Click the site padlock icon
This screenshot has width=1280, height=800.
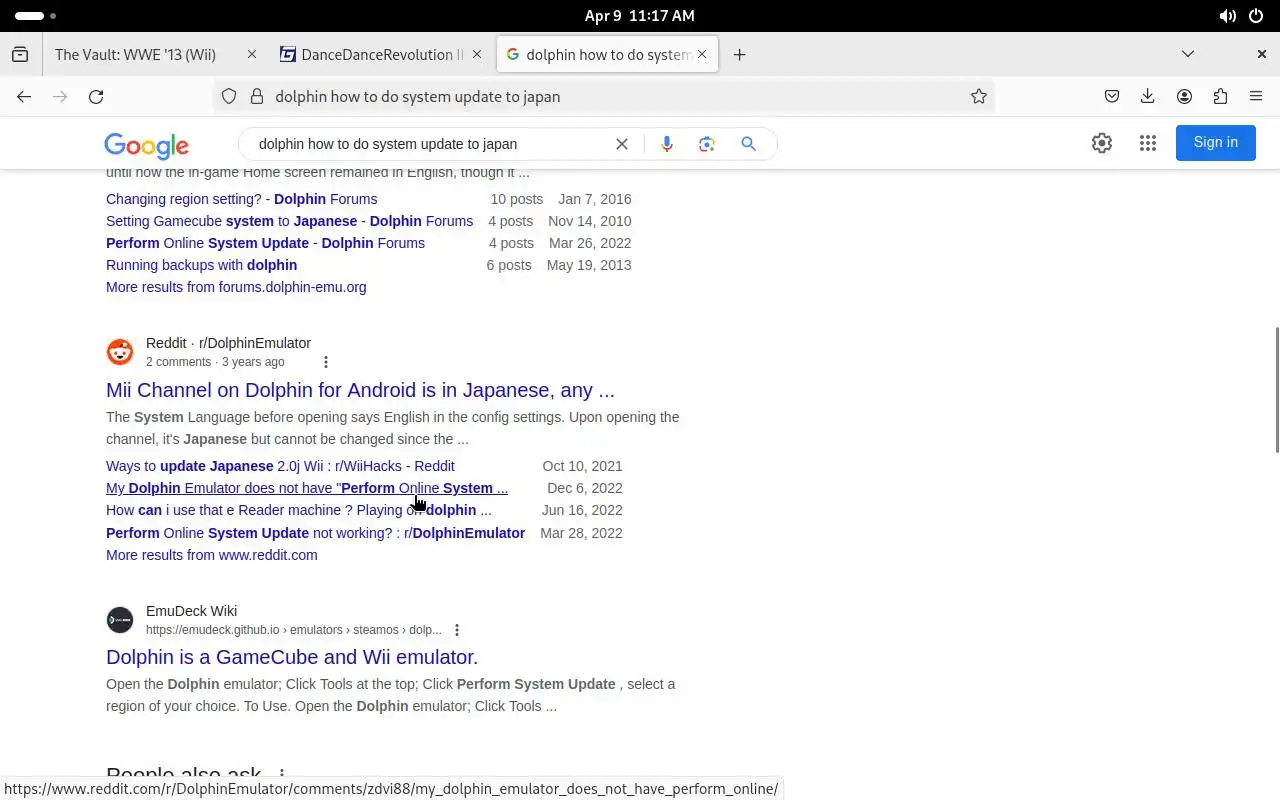[x=256, y=97]
